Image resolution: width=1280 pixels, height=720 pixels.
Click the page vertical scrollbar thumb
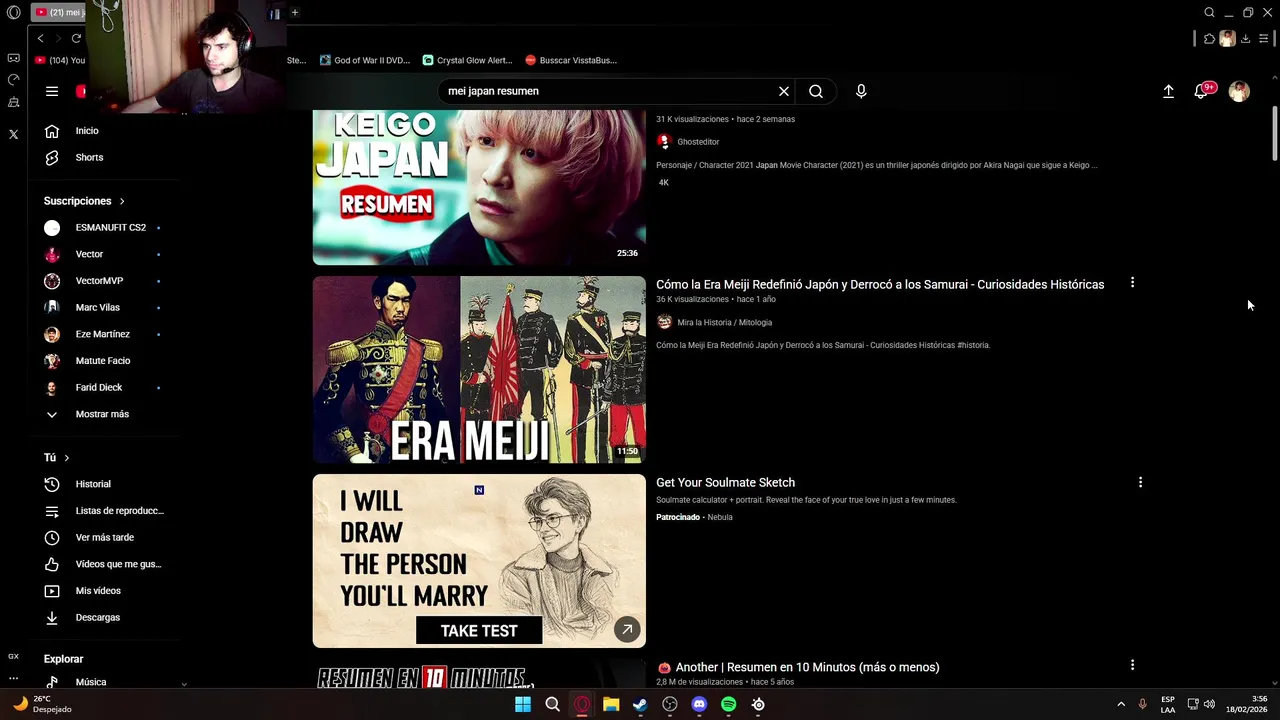(1274, 133)
